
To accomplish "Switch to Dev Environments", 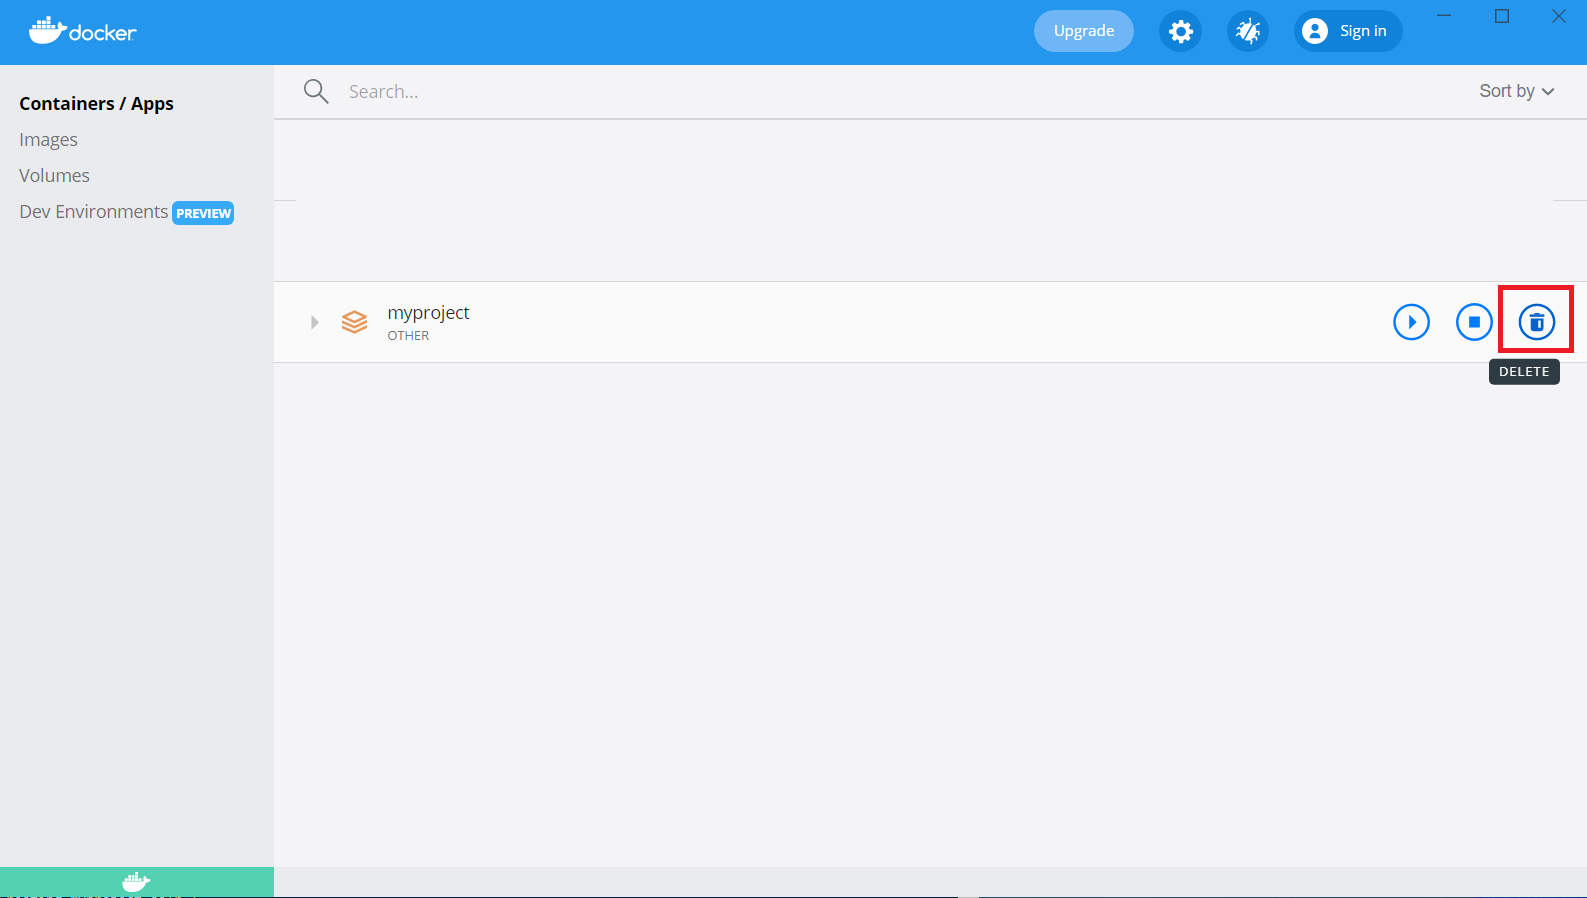I will point(94,212).
